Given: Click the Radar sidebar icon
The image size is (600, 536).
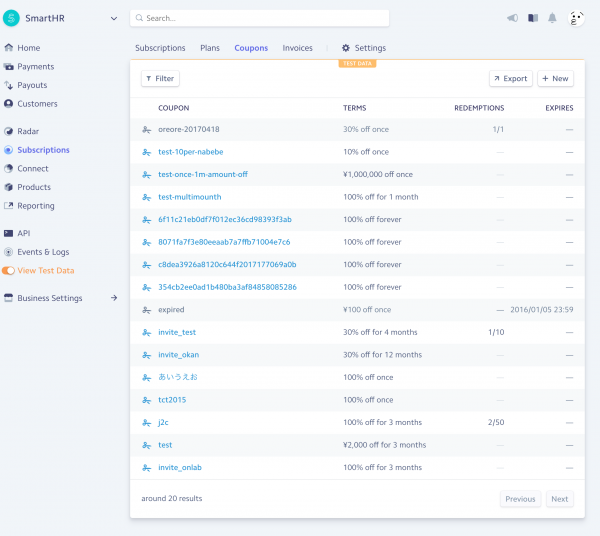Looking at the screenshot, I should pos(8,131).
